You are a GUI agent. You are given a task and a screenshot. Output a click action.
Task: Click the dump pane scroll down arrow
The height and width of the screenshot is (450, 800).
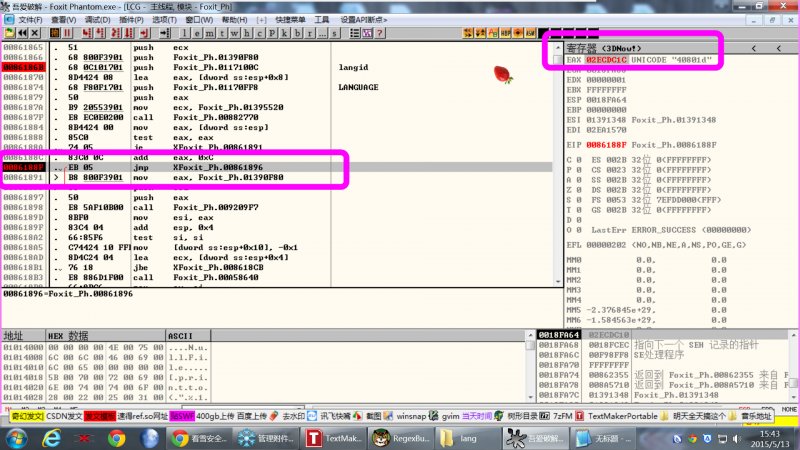click(x=530, y=397)
